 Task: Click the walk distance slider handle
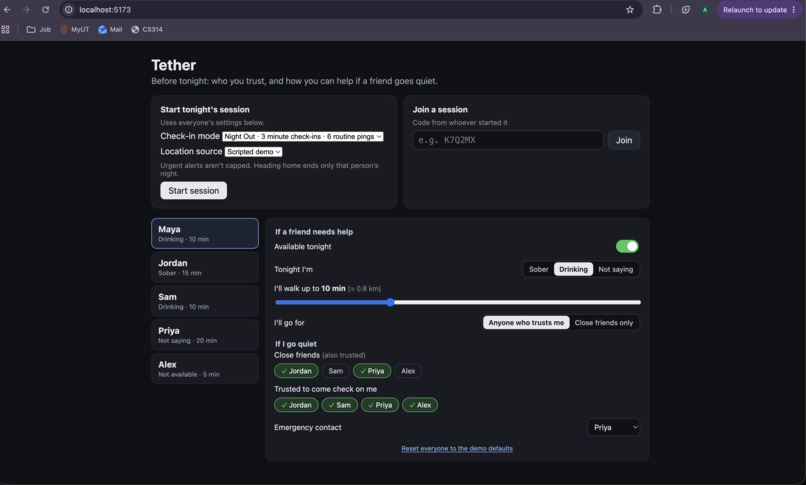point(391,302)
